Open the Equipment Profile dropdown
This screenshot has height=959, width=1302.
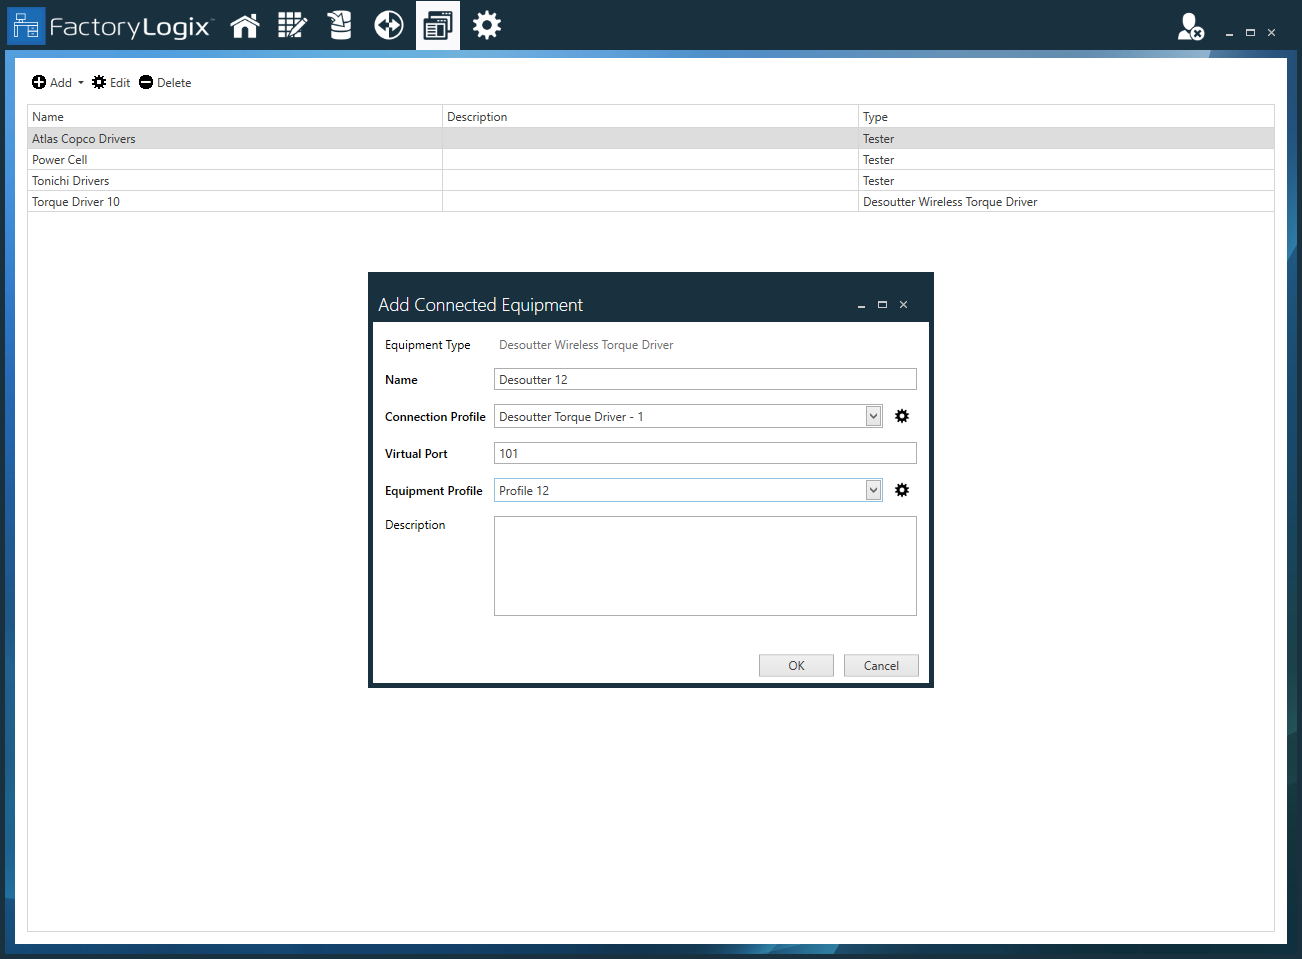[872, 490]
